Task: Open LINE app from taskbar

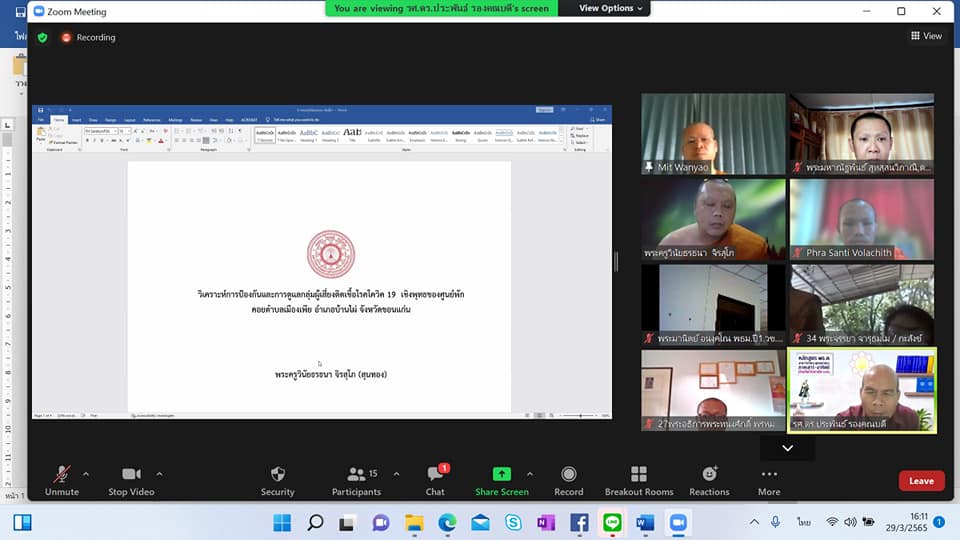Action: point(612,522)
